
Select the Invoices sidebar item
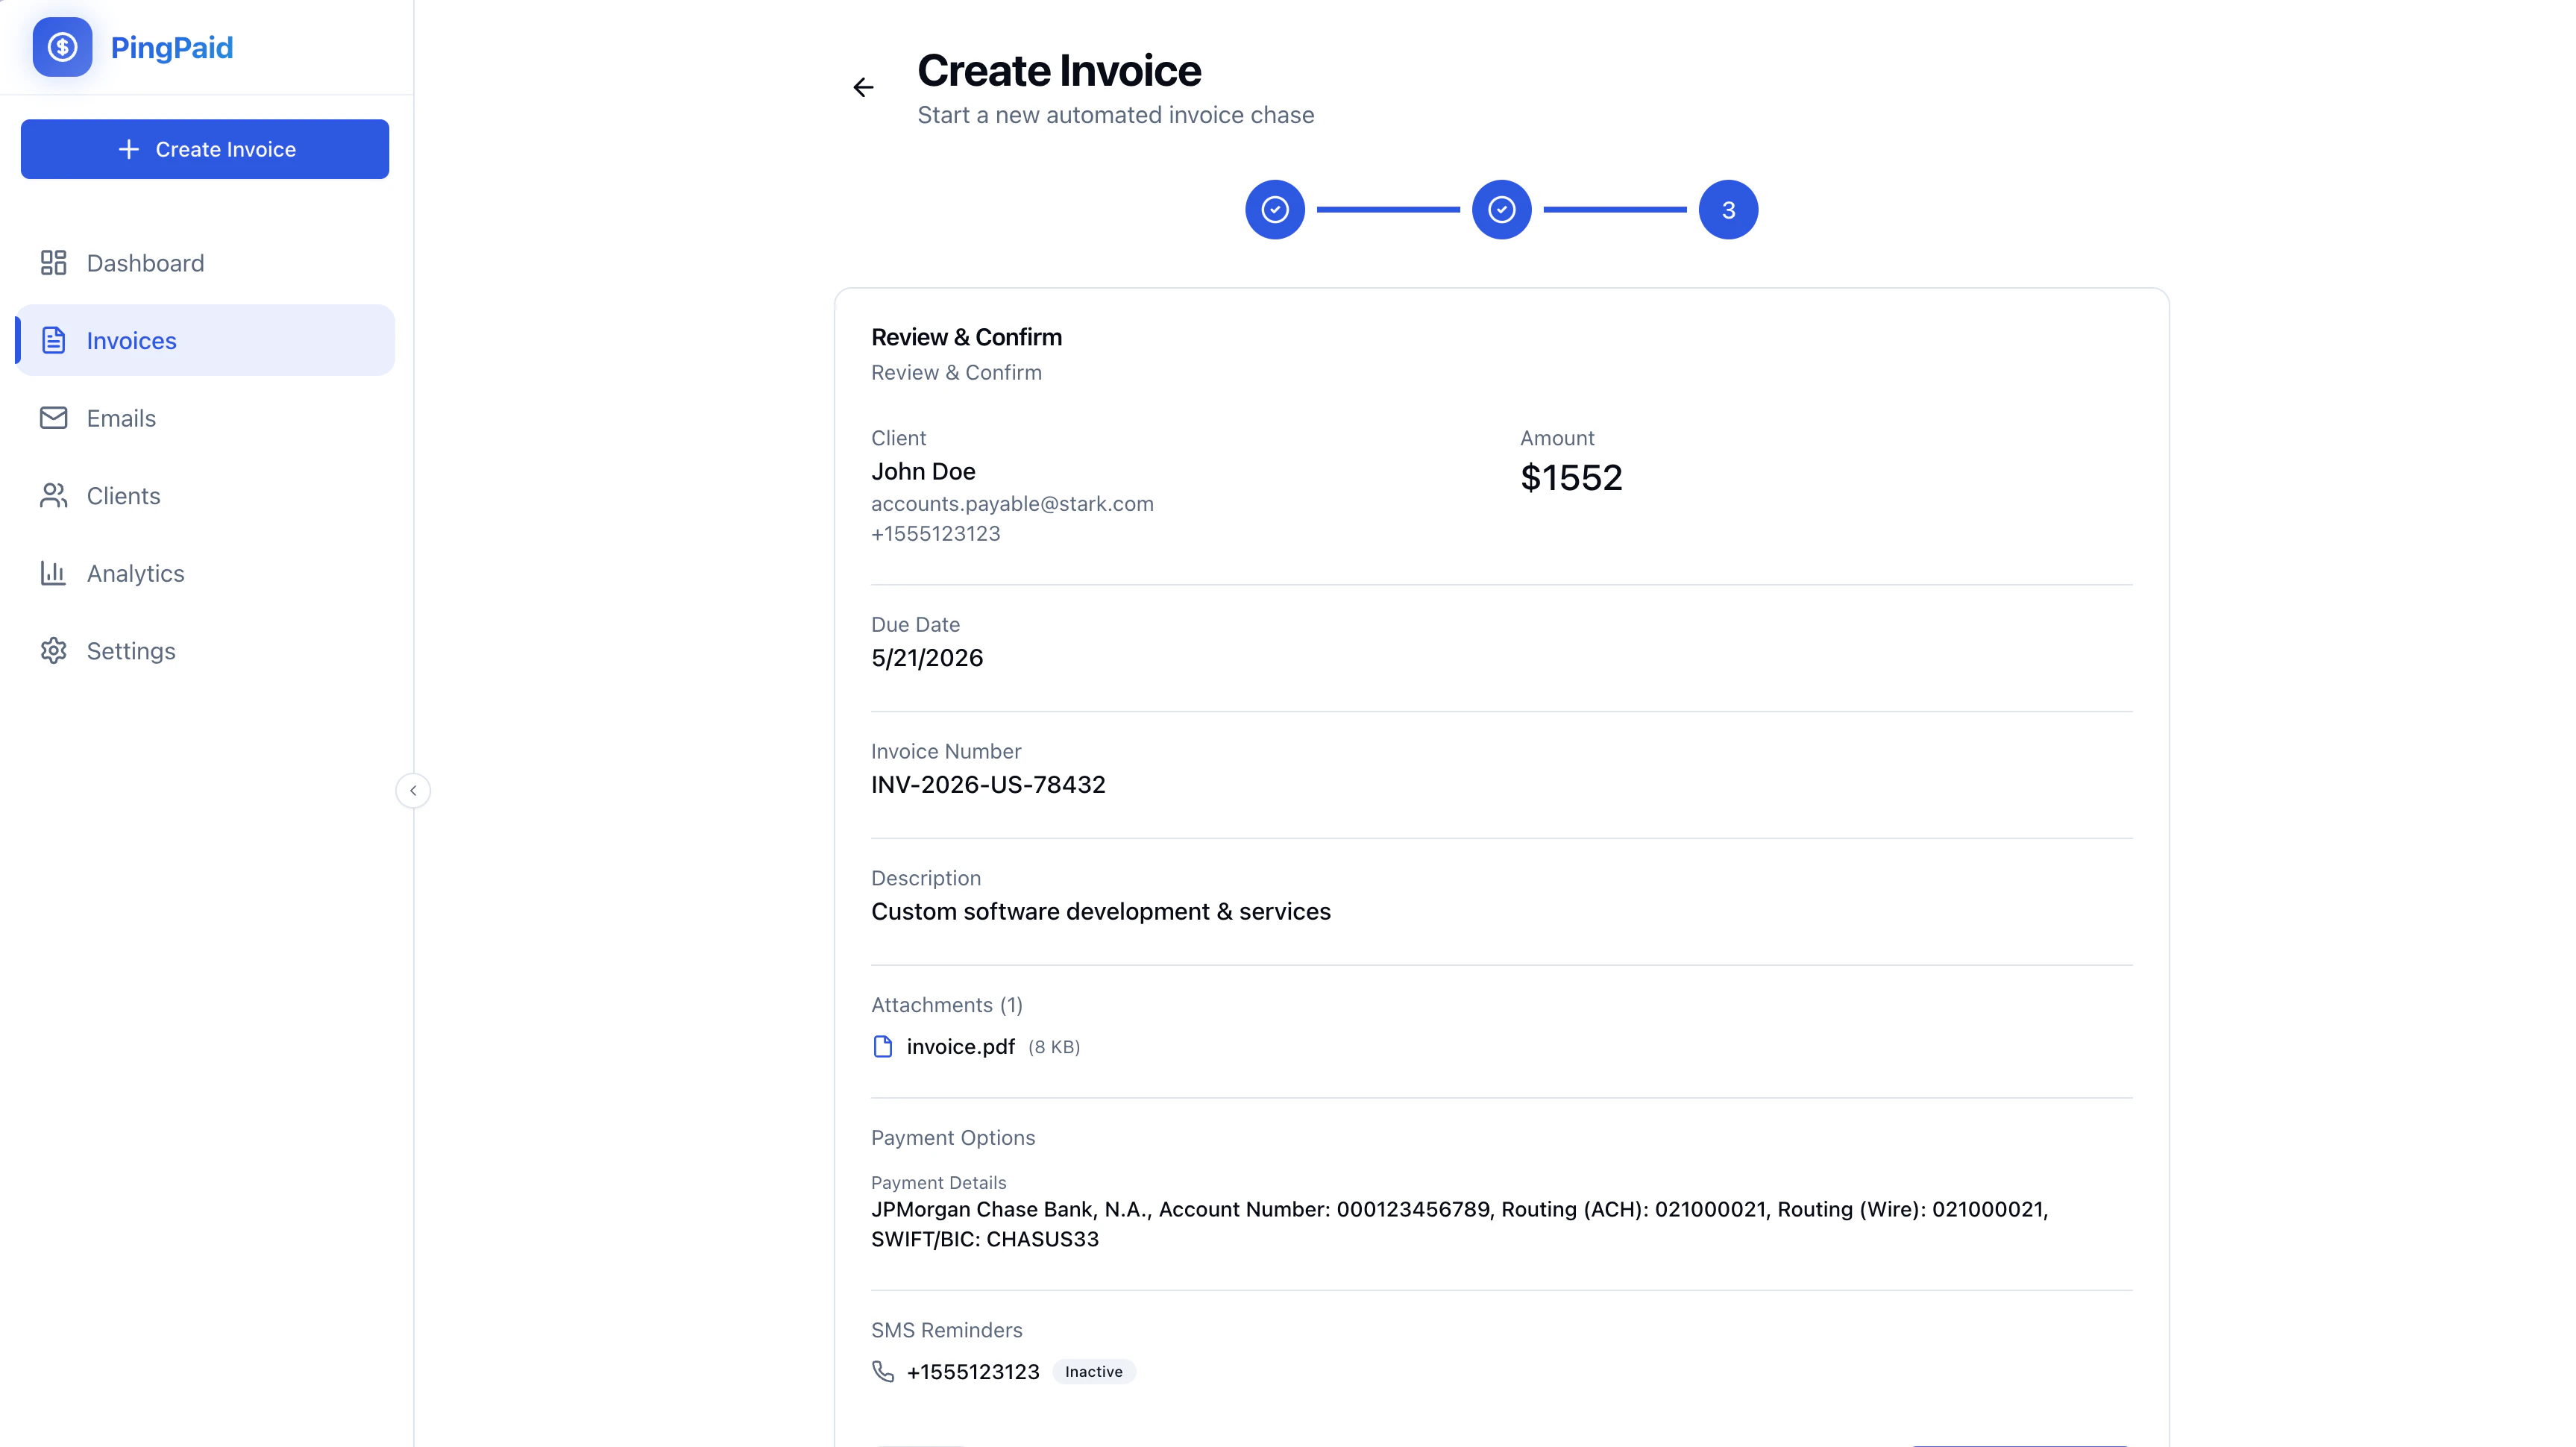click(205, 340)
